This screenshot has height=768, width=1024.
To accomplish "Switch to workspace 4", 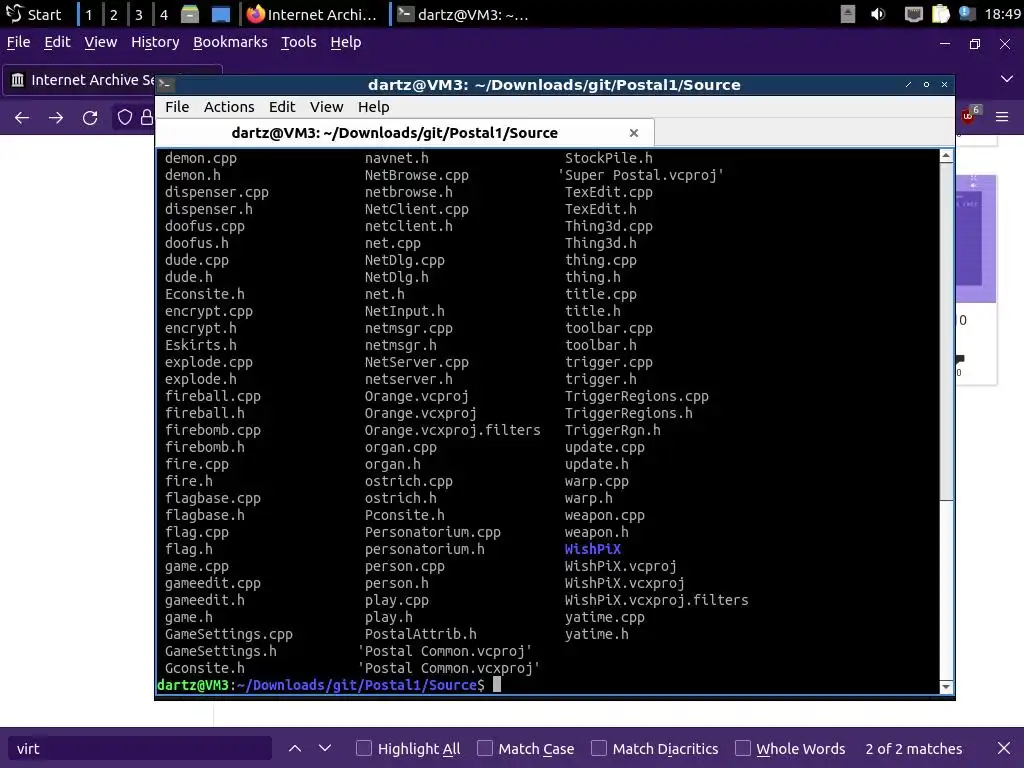I will pos(163,14).
